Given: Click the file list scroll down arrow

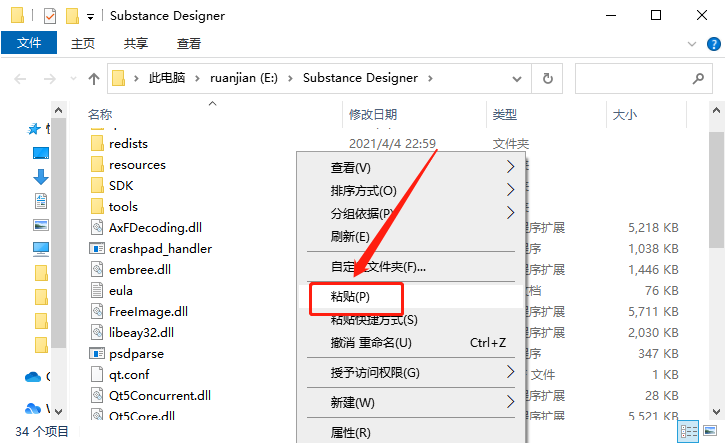Looking at the screenshot, I should 716,412.
